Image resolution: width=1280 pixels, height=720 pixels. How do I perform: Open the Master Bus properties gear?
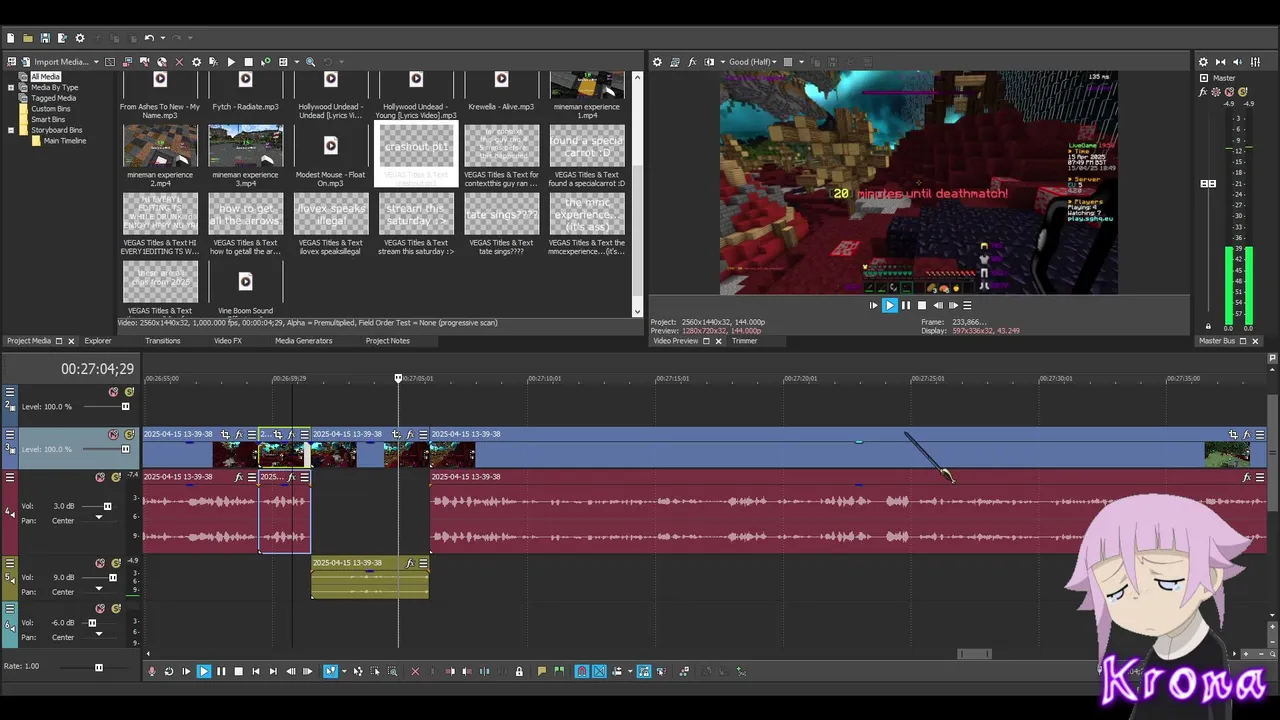point(1203,62)
